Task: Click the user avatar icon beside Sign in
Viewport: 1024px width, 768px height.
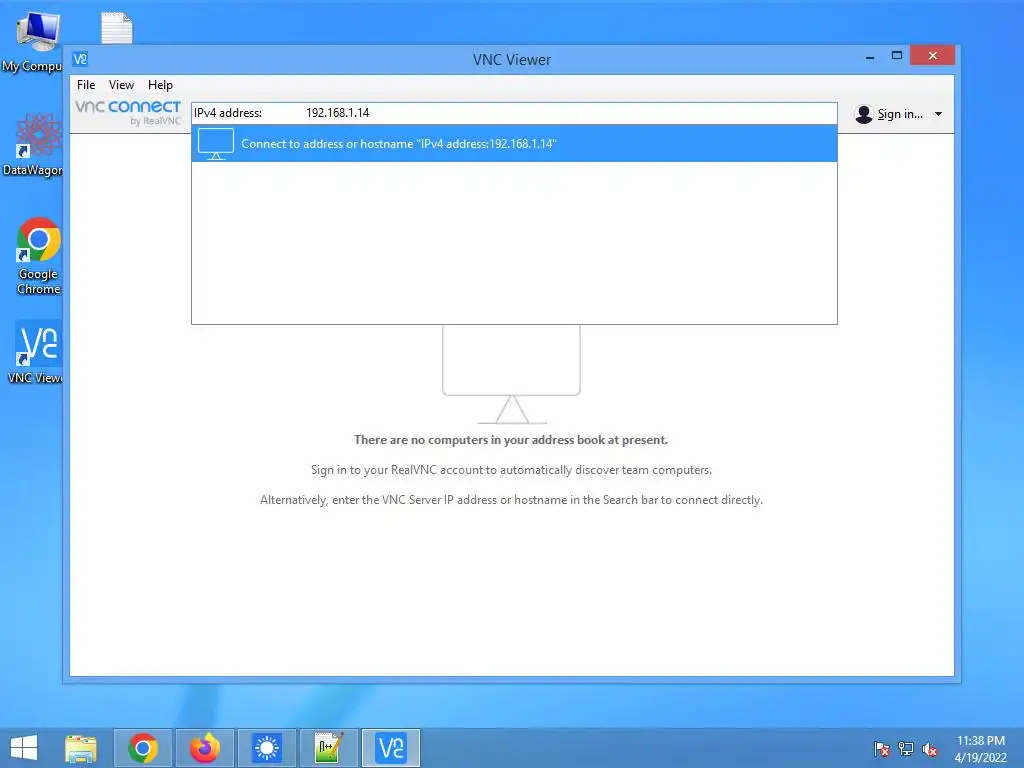Action: (x=863, y=114)
